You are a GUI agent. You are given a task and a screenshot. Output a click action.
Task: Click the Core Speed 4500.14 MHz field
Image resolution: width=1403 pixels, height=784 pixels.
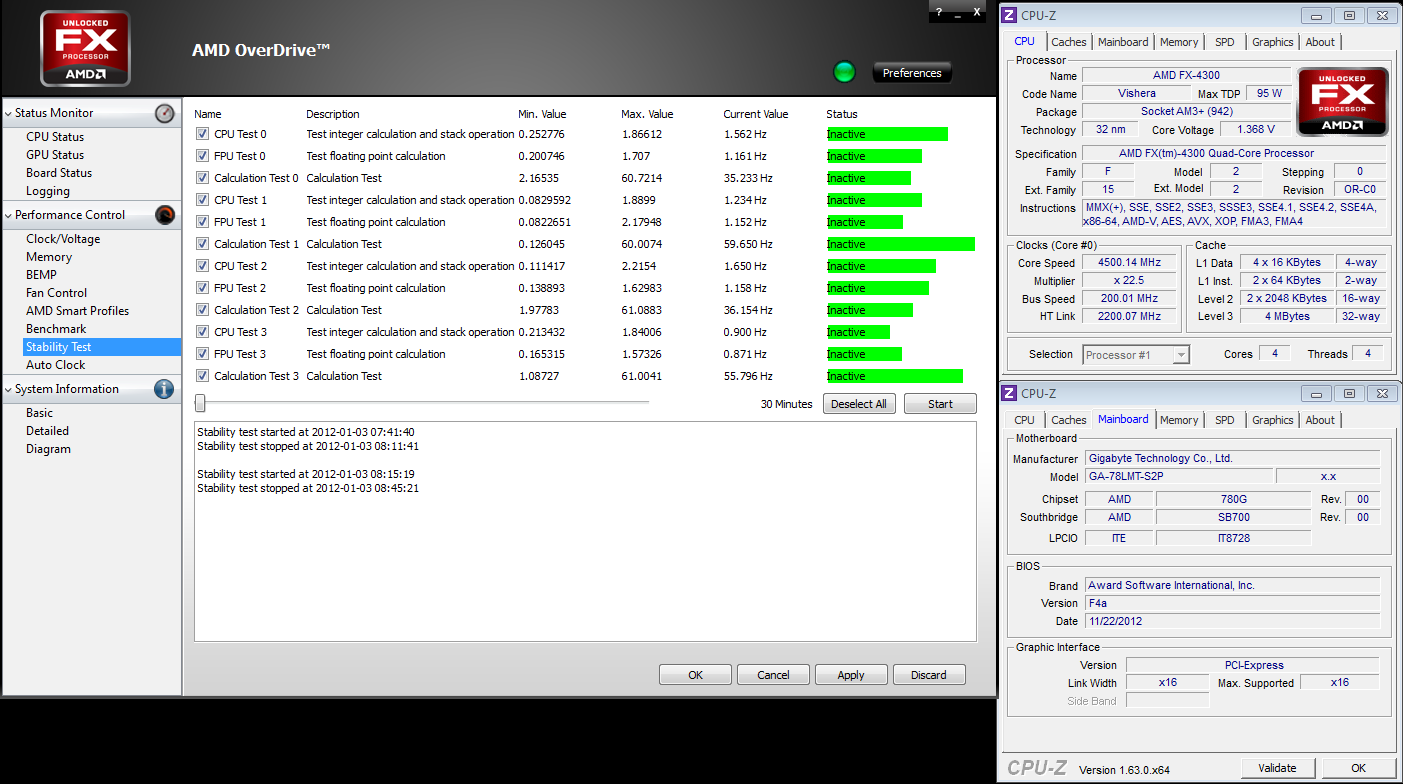coord(1130,263)
